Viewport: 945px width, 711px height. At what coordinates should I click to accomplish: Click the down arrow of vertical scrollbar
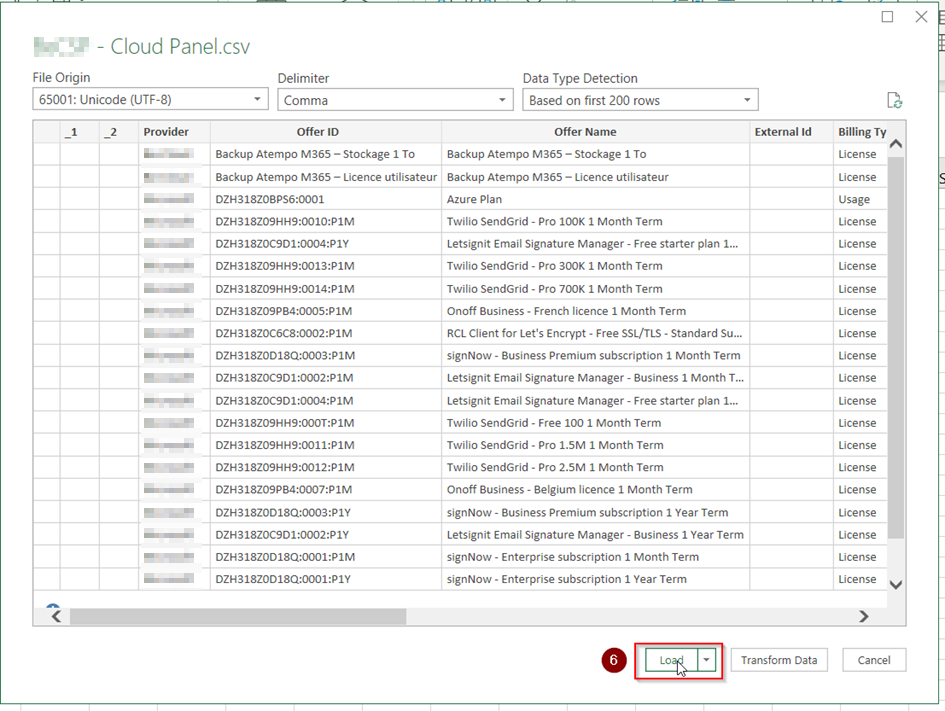click(x=896, y=584)
